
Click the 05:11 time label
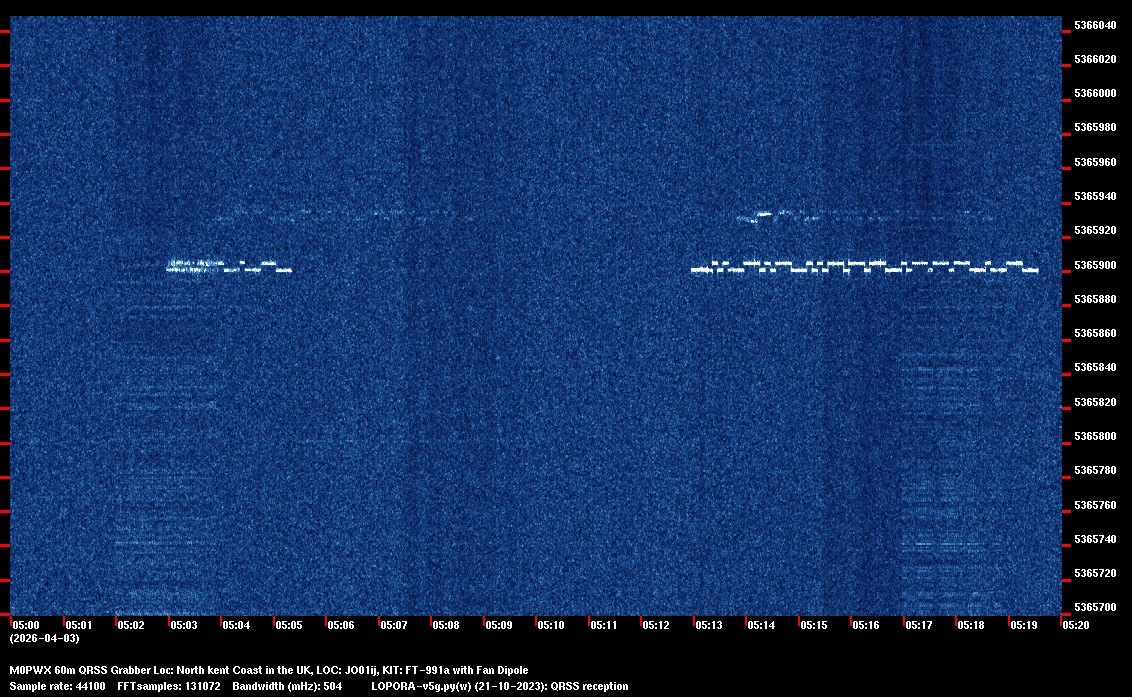(x=604, y=625)
